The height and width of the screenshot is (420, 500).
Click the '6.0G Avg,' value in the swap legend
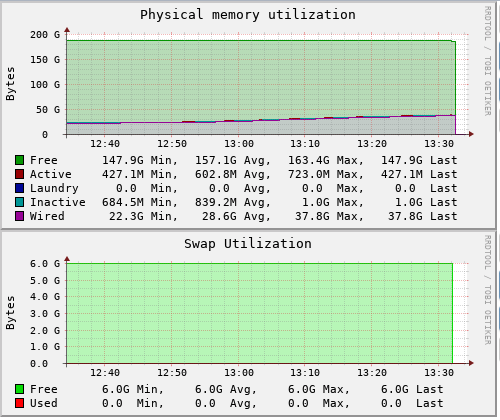point(226,389)
